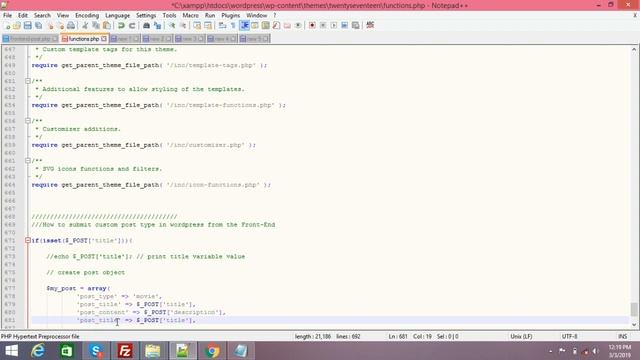Click the Zoom In toolbar icon
640x360 pixels.
172,26
